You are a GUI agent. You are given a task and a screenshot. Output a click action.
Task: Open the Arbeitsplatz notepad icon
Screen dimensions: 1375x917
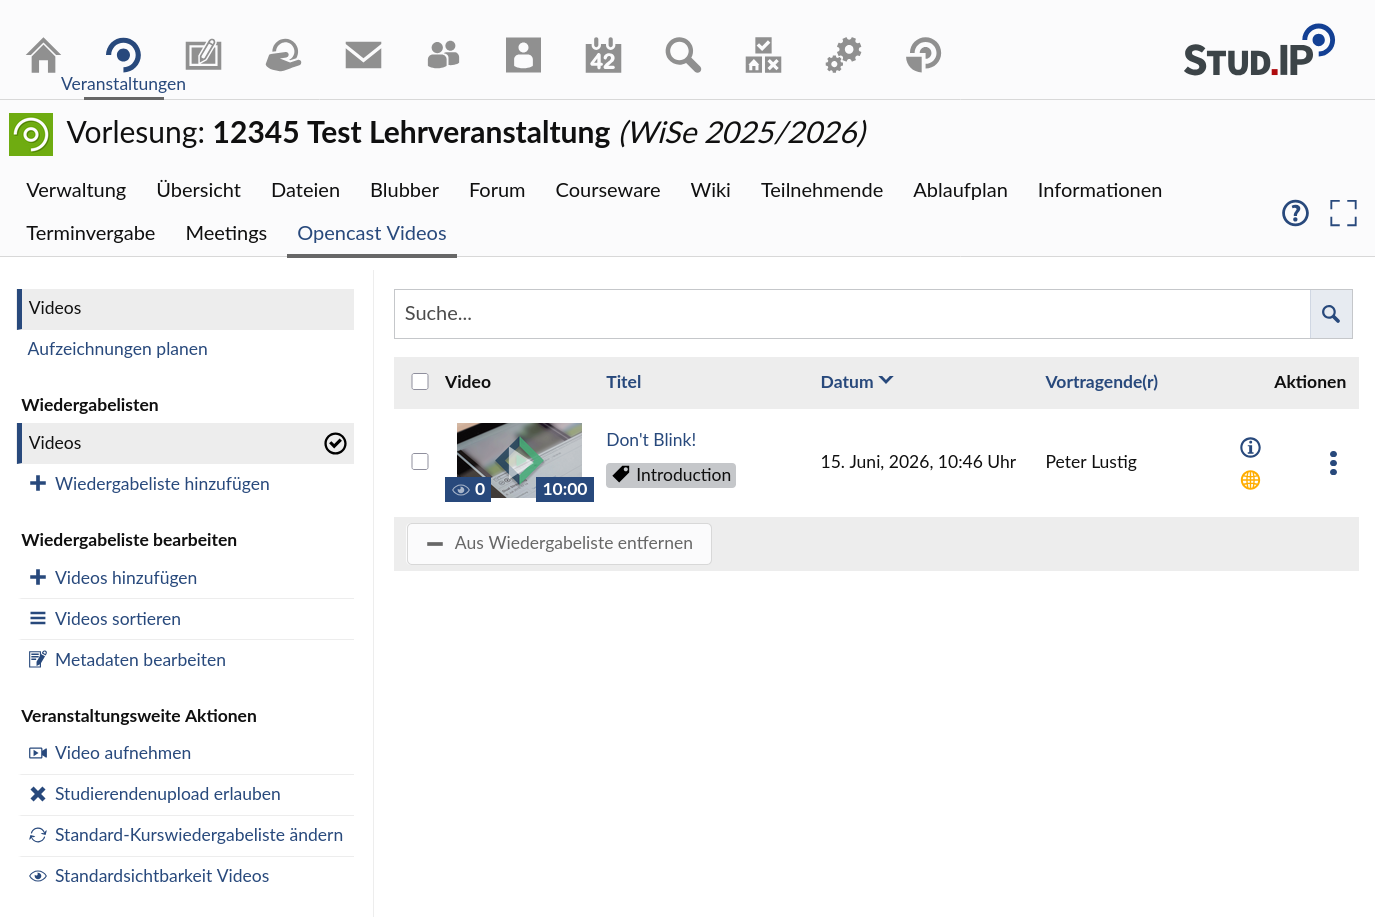pyautogui.click(x=203, y=55)
